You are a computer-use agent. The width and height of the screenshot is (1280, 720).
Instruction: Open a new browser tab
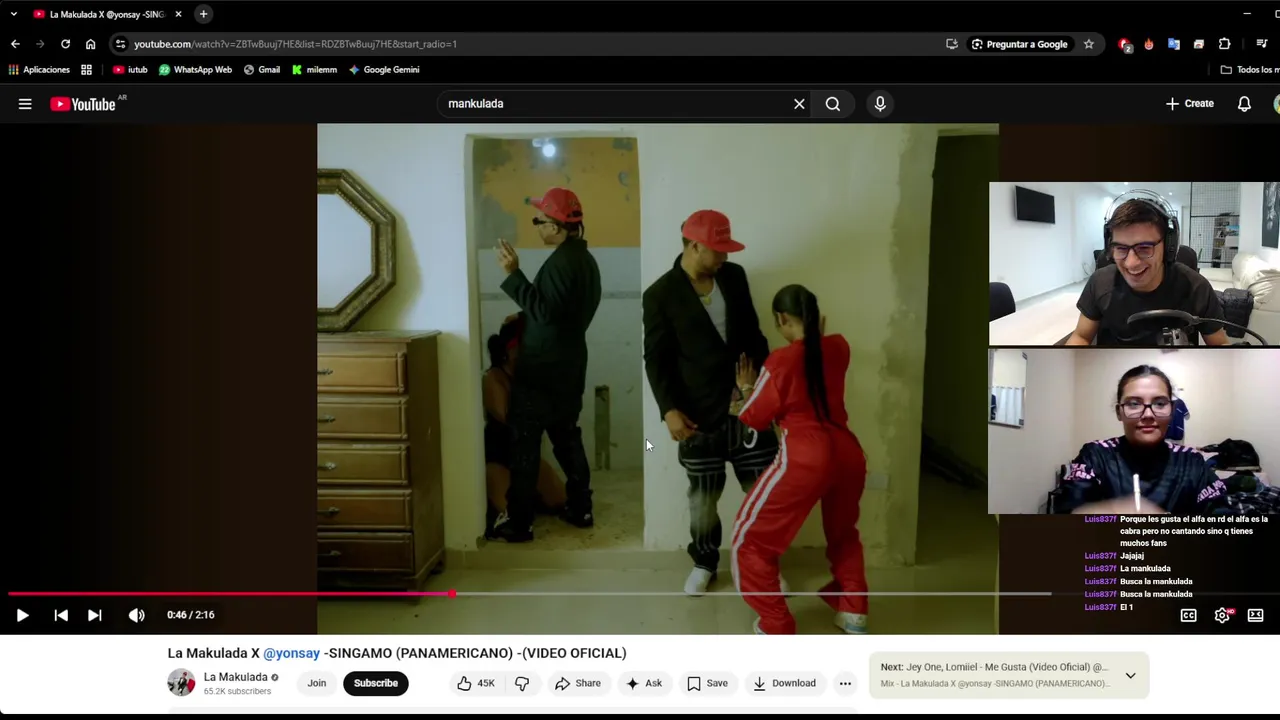click(203, 14)
